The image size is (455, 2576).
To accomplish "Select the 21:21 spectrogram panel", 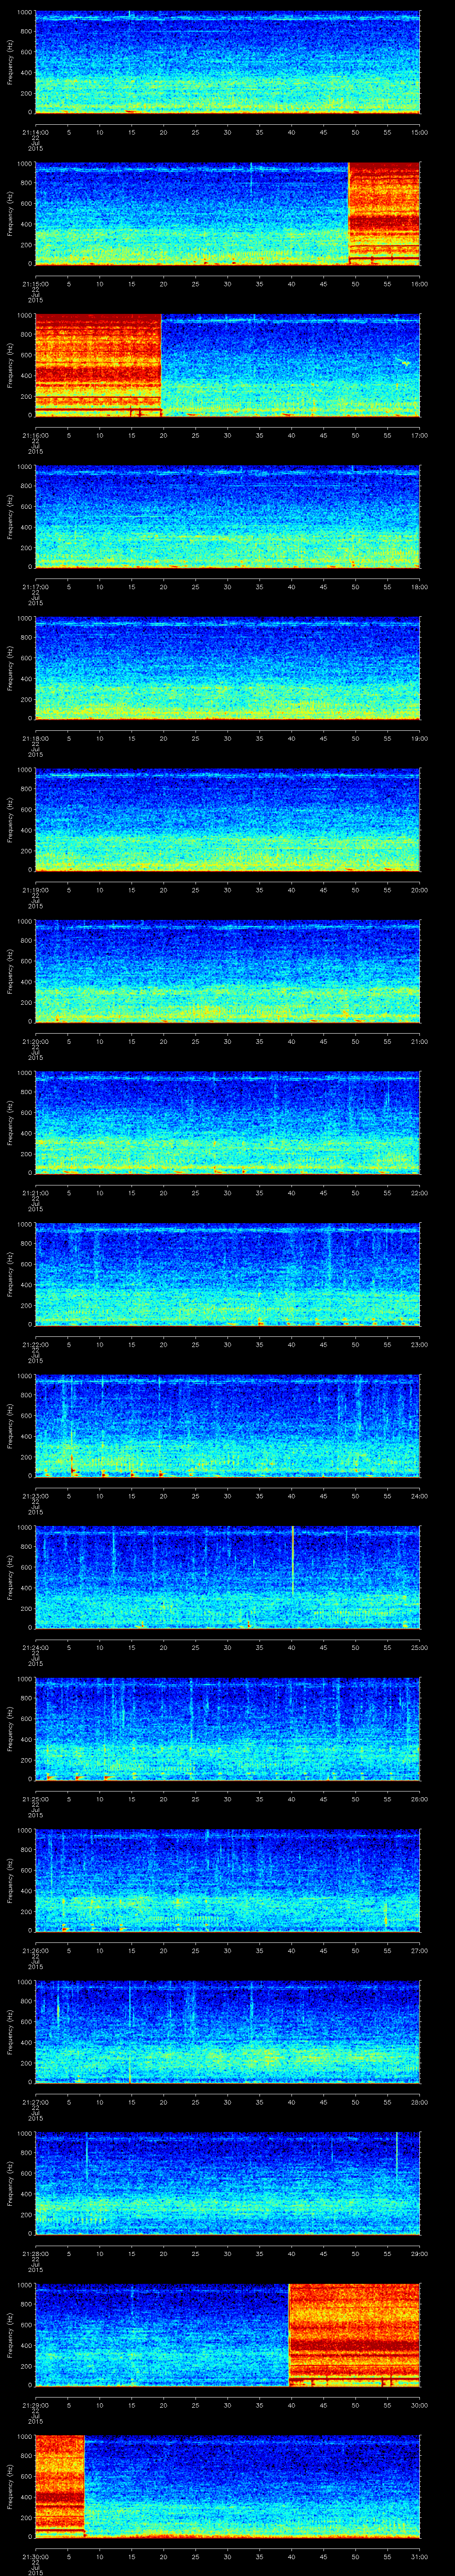I will point(227,1123).
